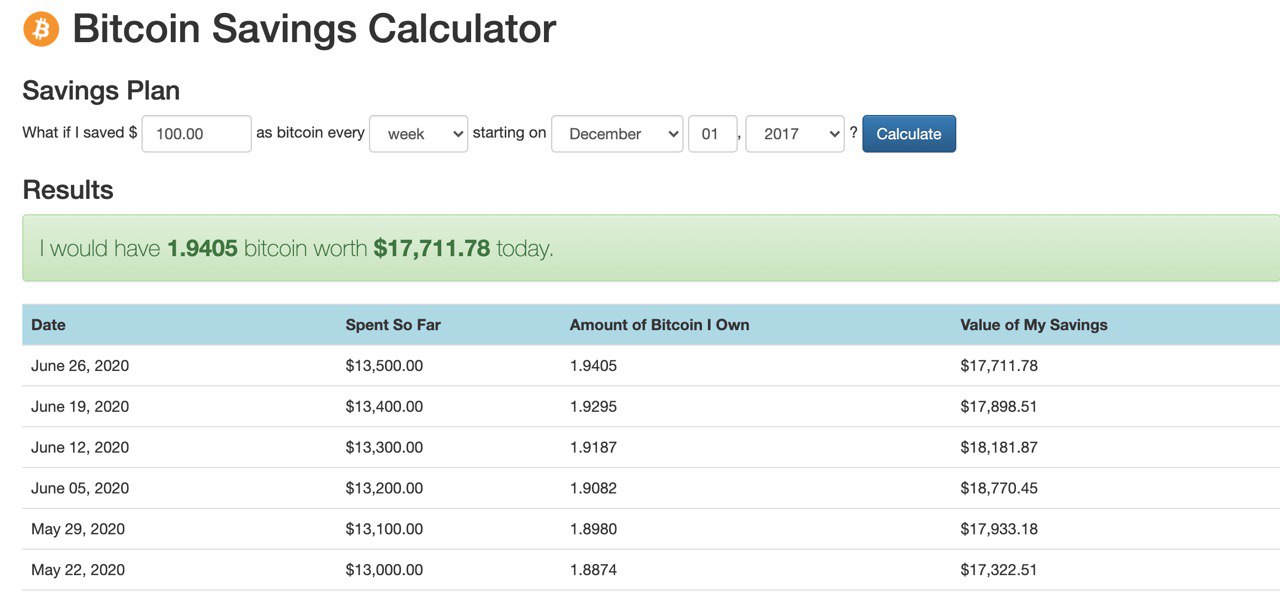Focus the savings amount field showing 100.00
This screenshot has width=1280, height=593.
click(196, 134)
